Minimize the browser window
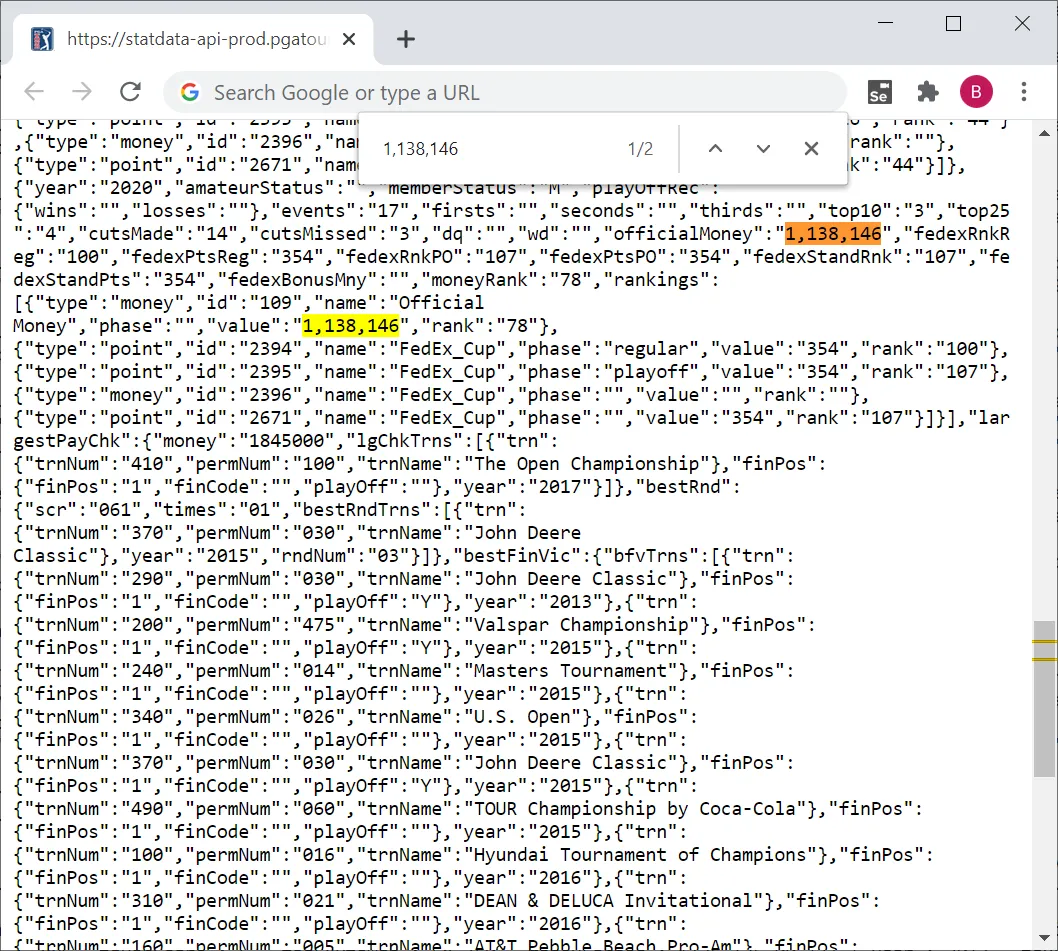 (885, 23)
